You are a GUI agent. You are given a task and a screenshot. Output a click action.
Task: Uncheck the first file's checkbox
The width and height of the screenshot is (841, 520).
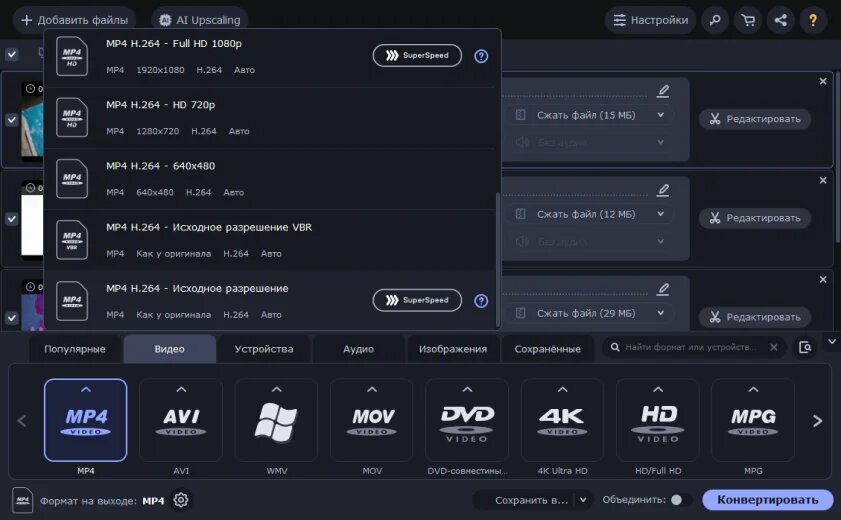(12, 120)
